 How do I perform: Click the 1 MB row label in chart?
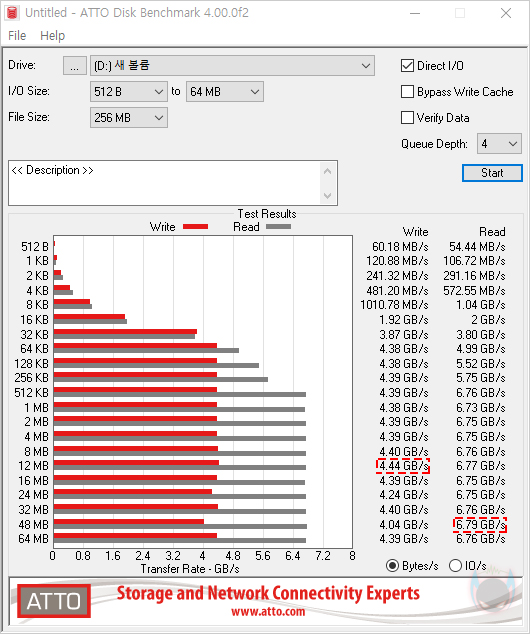[36, 408]
